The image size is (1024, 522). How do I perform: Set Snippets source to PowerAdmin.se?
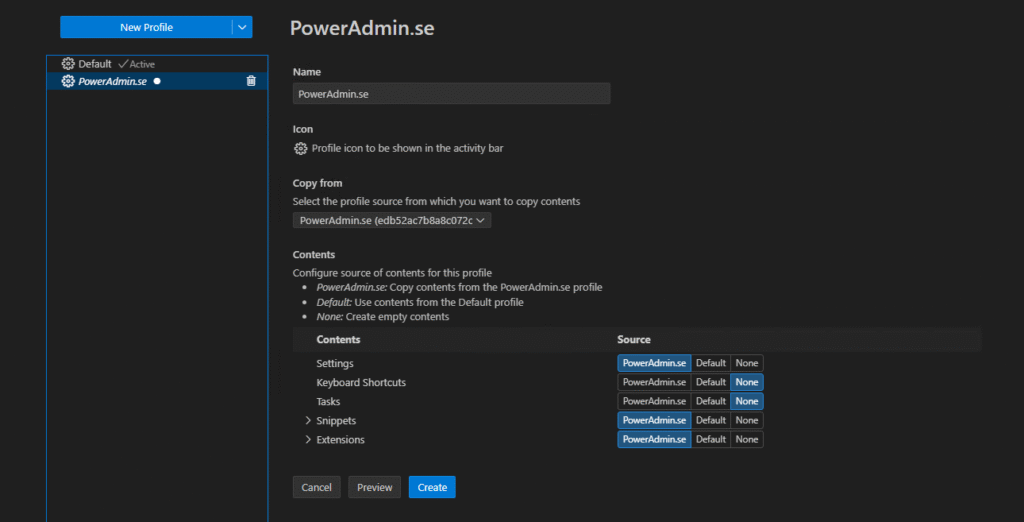coord(654,420)
